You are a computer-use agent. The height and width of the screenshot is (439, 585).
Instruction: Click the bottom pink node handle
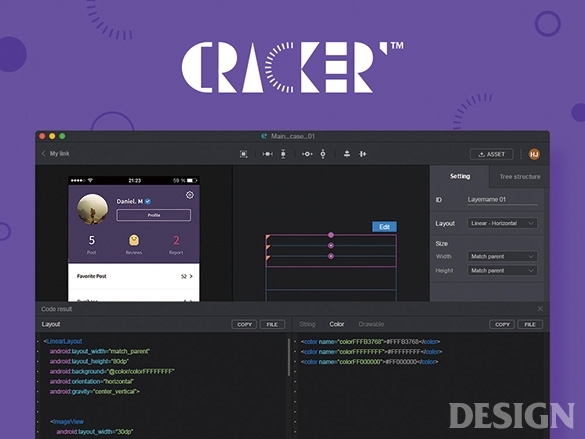(331, 256)
